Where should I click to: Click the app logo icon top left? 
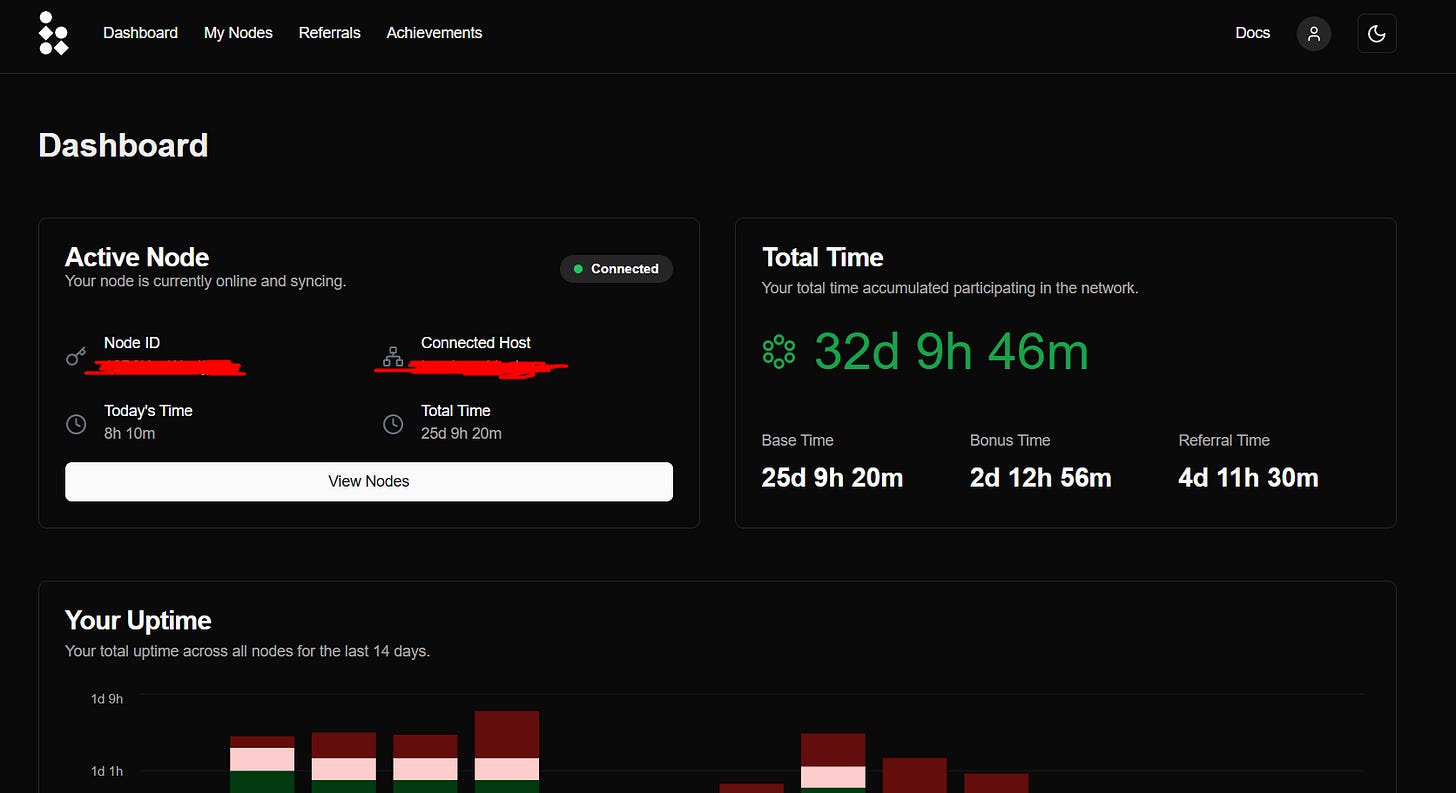[53, 33]
